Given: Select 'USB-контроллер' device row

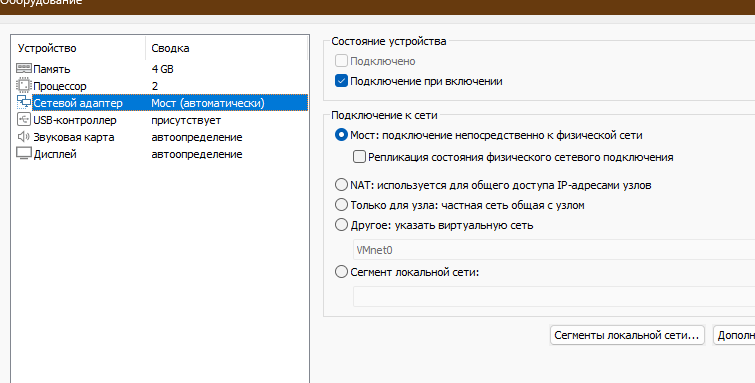Looking at the screenshot, I should click(161, 120).
